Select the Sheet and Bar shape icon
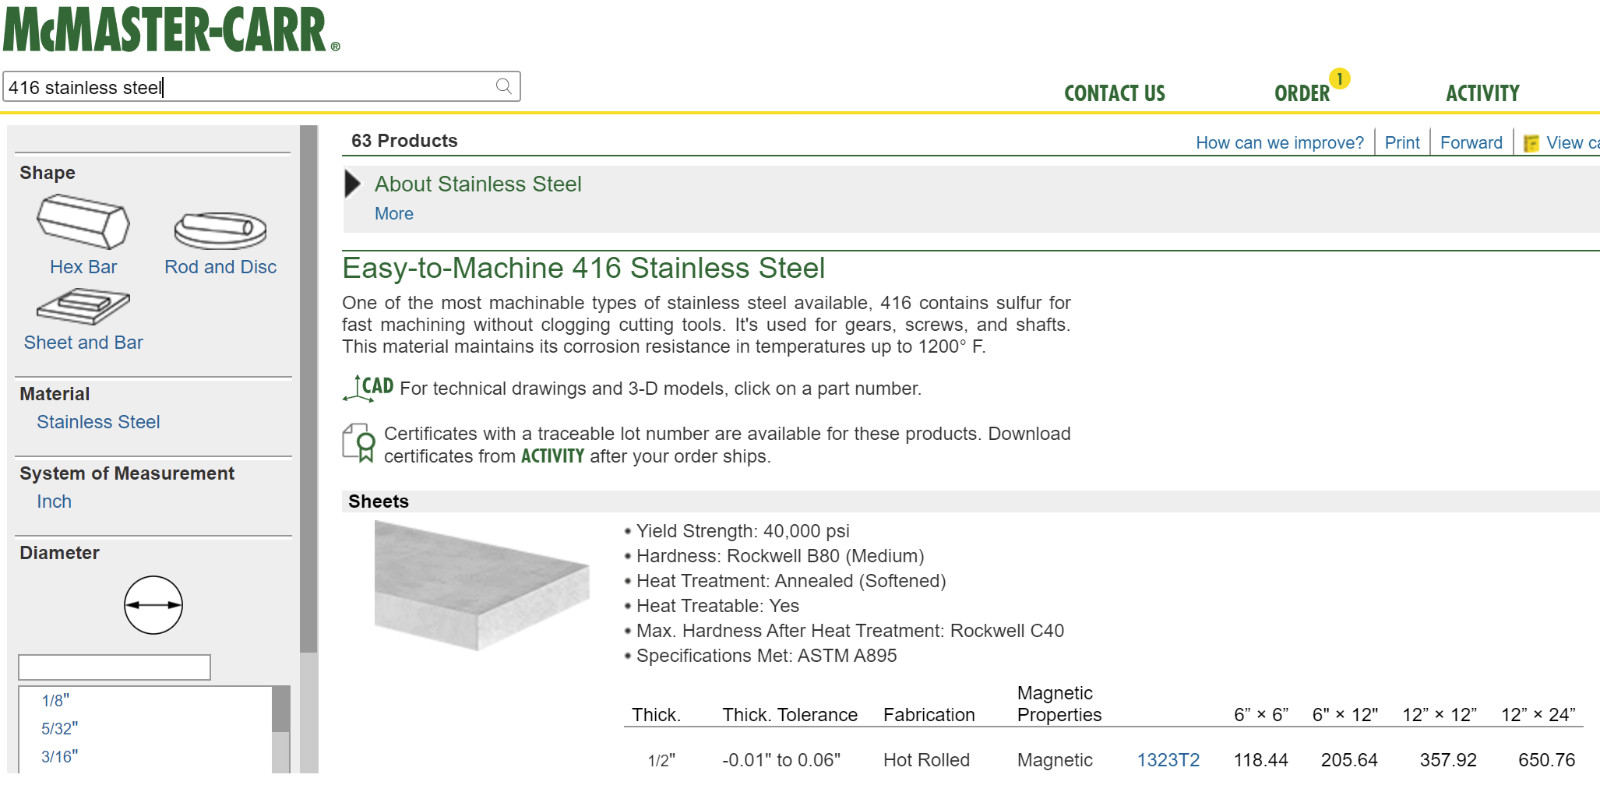The image size is (1600, 809). [83, 307]
